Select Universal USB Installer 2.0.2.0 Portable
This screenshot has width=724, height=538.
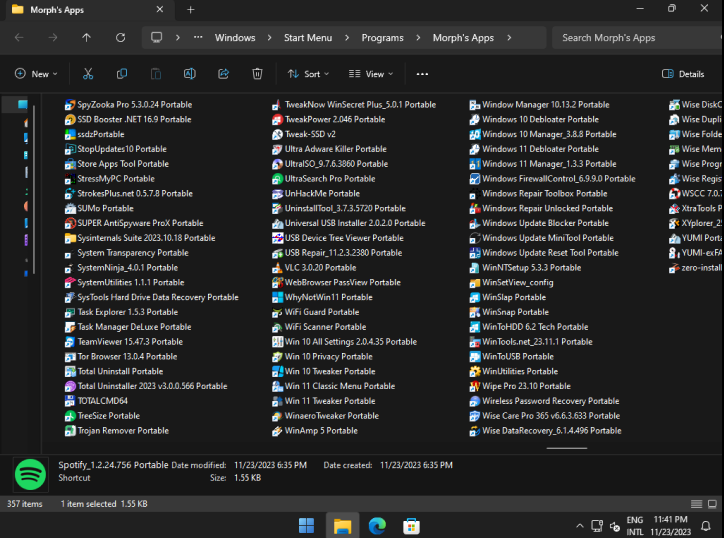(x=349, y=223)
